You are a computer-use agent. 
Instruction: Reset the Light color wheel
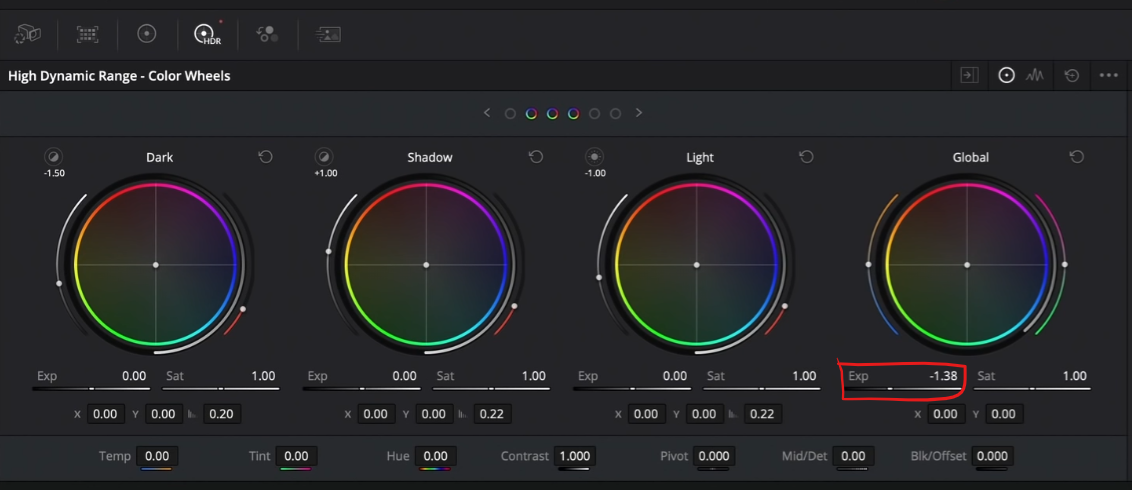pos(806,157)
